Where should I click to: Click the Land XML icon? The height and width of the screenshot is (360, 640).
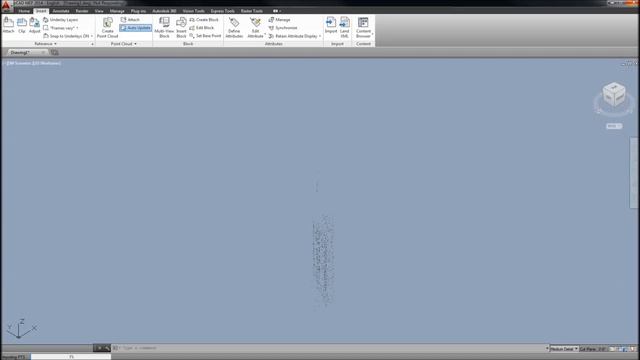point(344,27)
